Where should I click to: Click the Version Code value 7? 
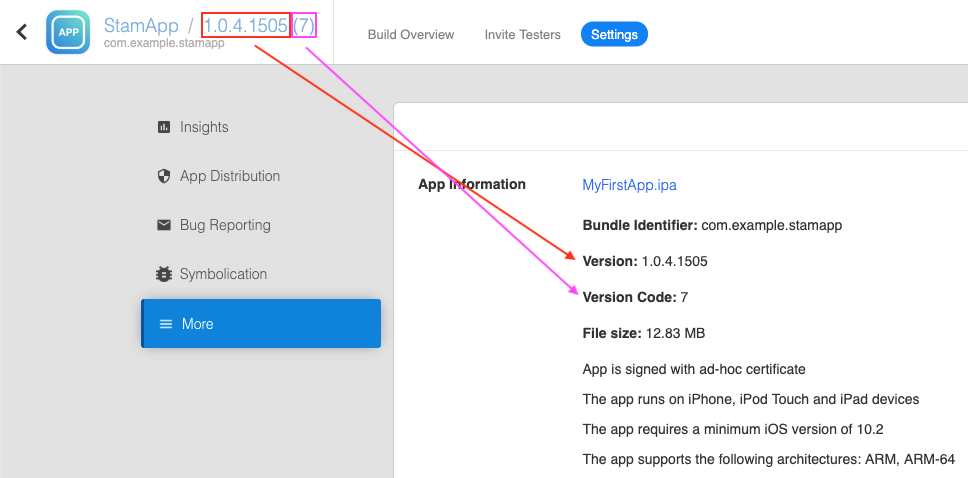point(684,297)
